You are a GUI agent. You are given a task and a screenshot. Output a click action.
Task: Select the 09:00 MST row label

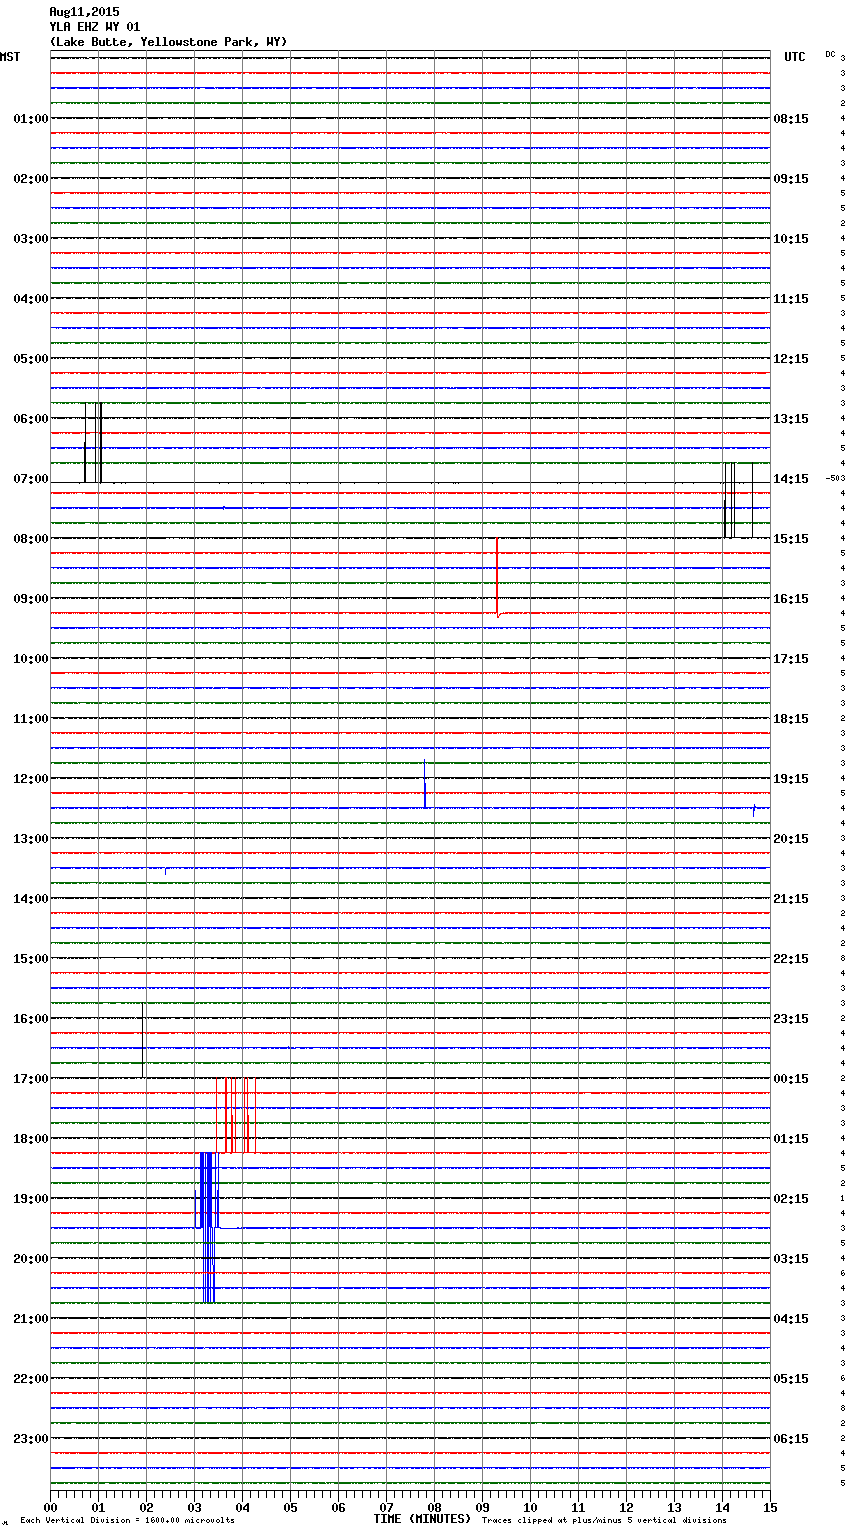[31, 599]
